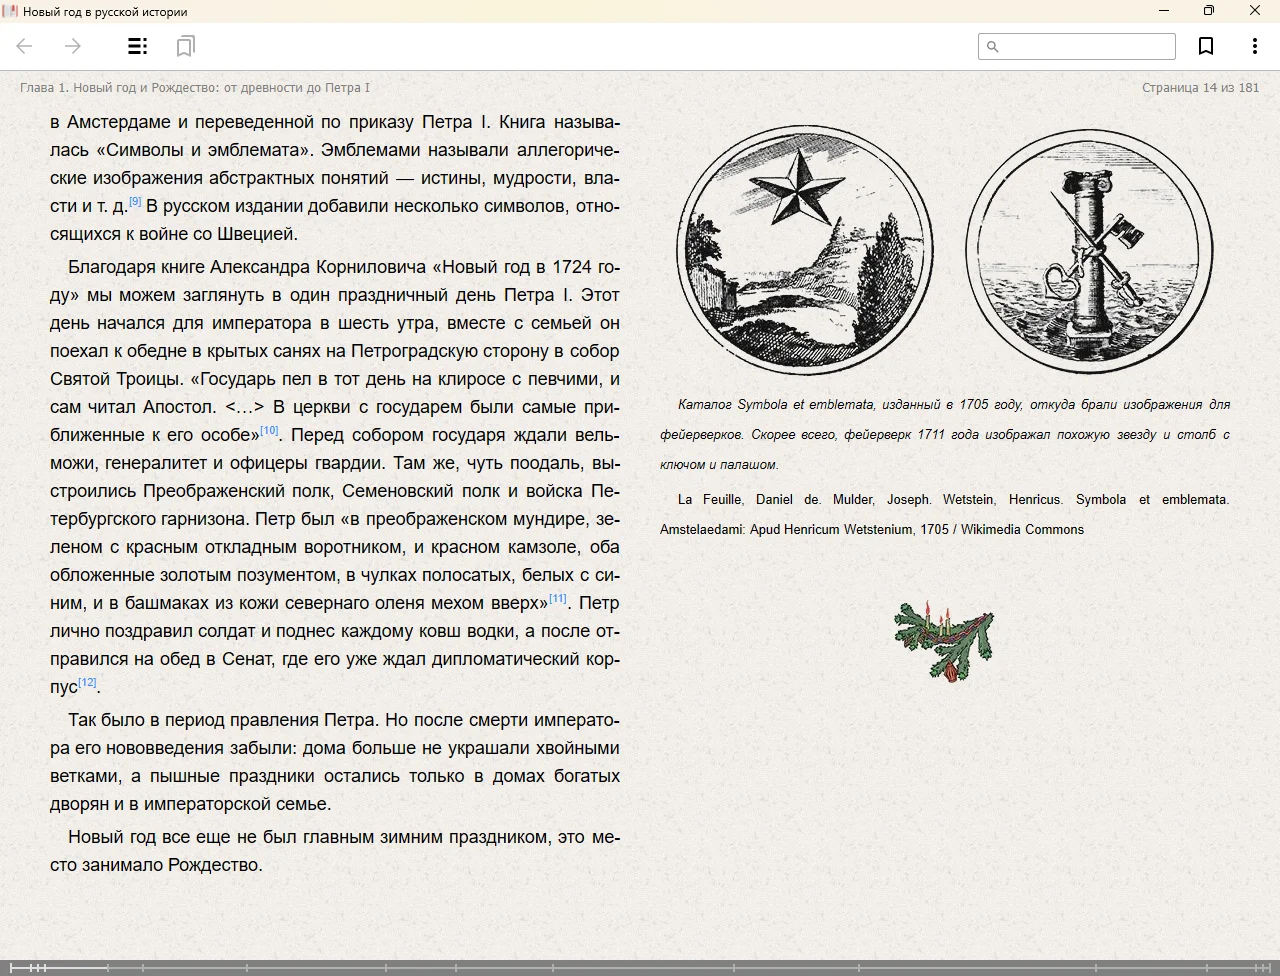Open the three-dot more options menu
1280x976 pixels.
(x=1254, y=46)
